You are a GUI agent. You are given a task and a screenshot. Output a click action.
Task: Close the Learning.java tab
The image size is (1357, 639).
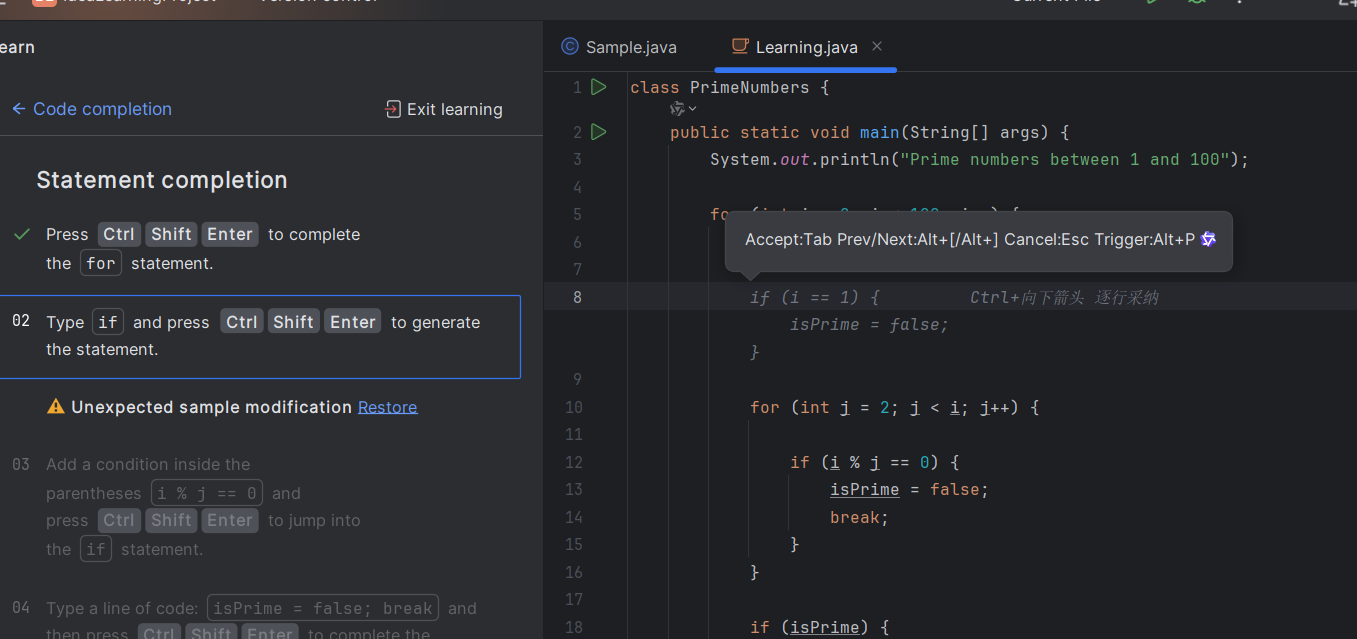[877, 46]
